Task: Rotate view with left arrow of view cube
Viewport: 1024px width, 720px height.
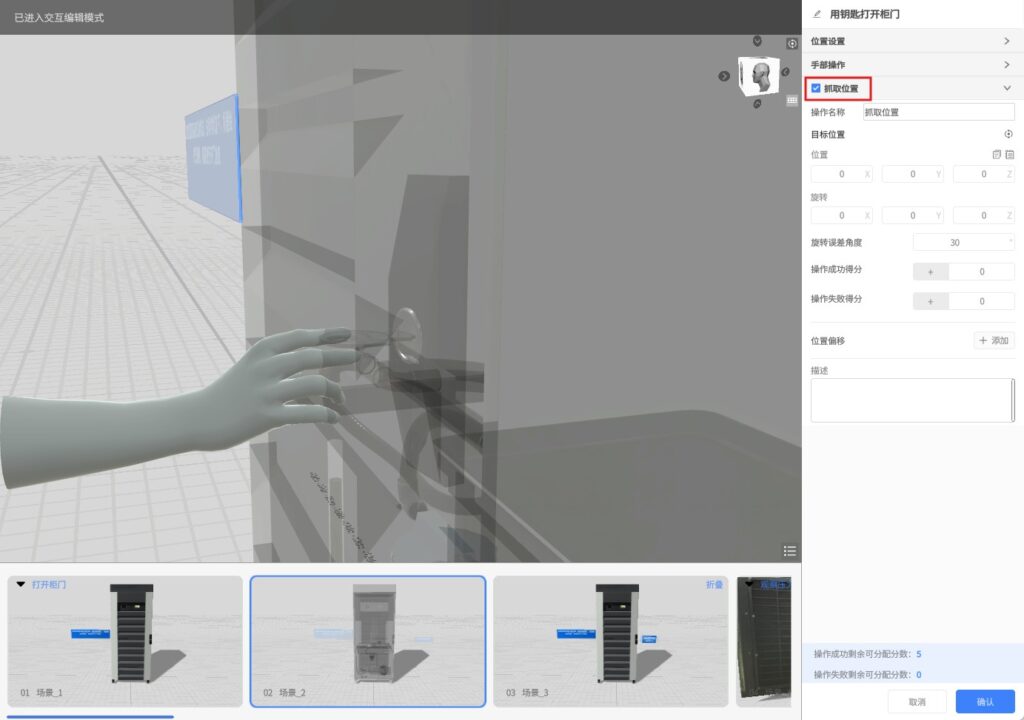Action: (x=725, y=76)
